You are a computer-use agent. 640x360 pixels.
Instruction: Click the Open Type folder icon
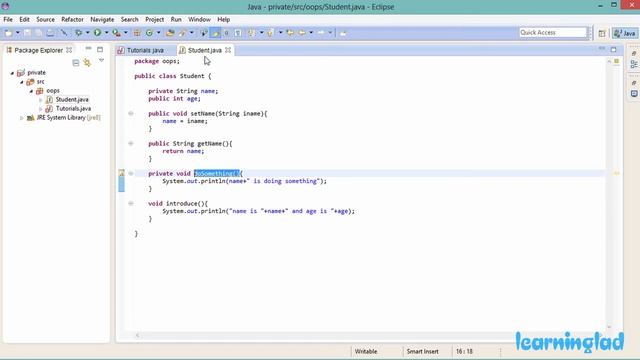tap(170, 33)
